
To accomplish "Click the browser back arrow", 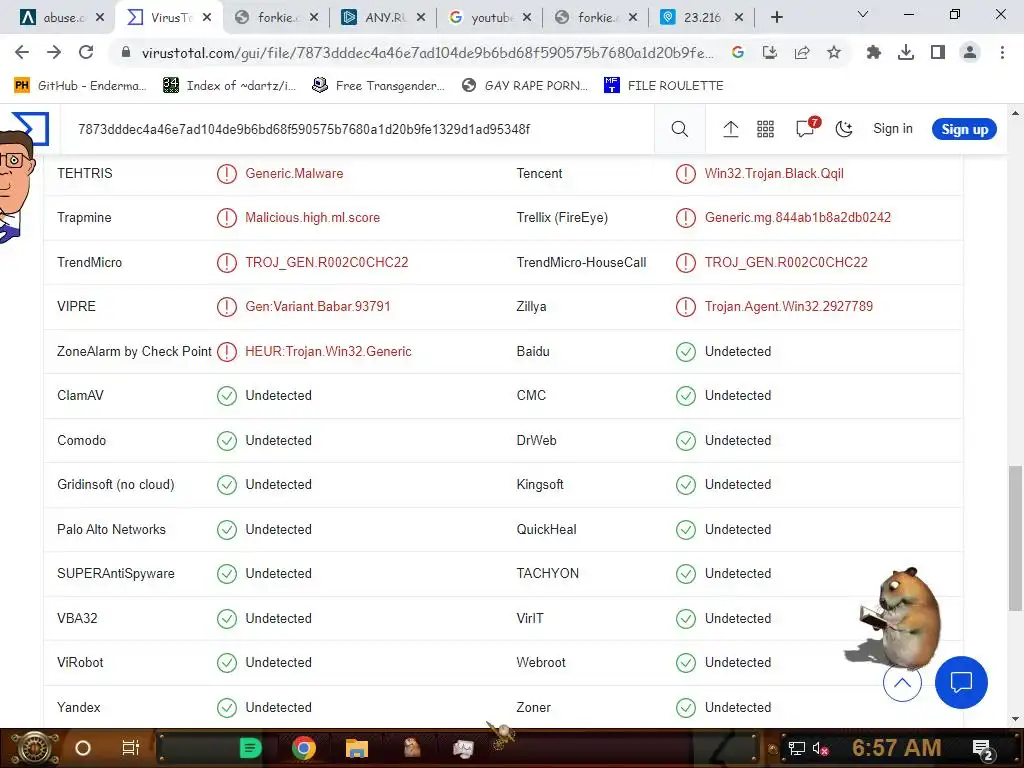I will (22, 52).
